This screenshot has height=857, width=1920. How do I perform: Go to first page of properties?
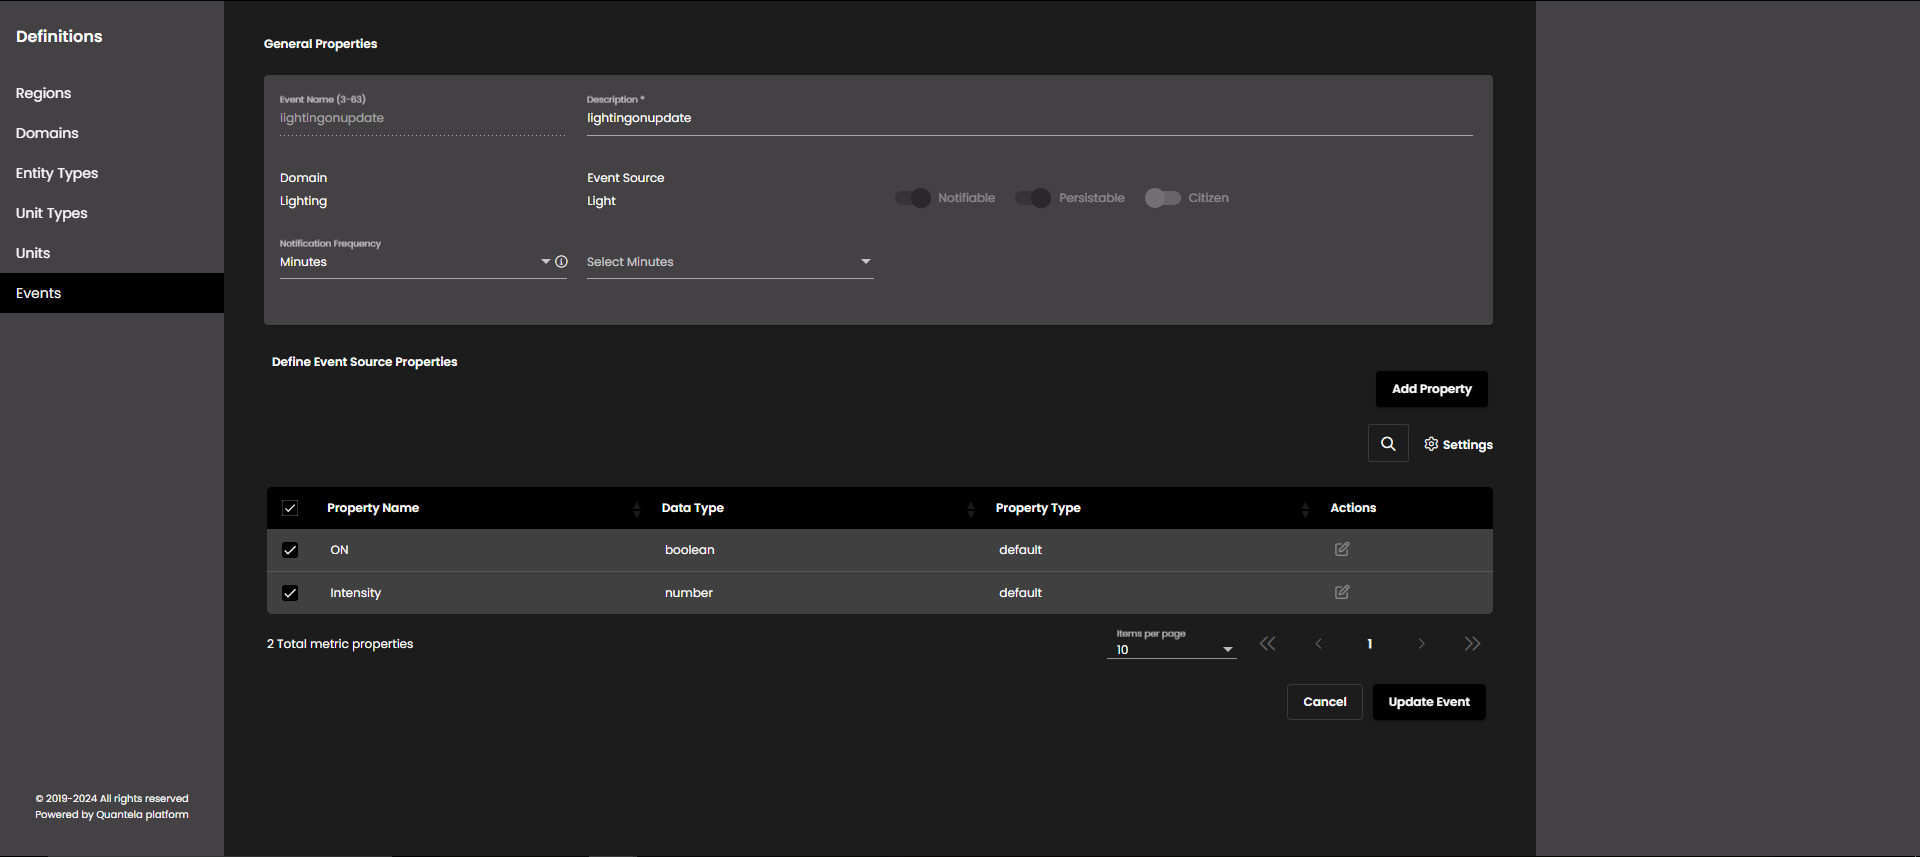[x=1267, y=644]
